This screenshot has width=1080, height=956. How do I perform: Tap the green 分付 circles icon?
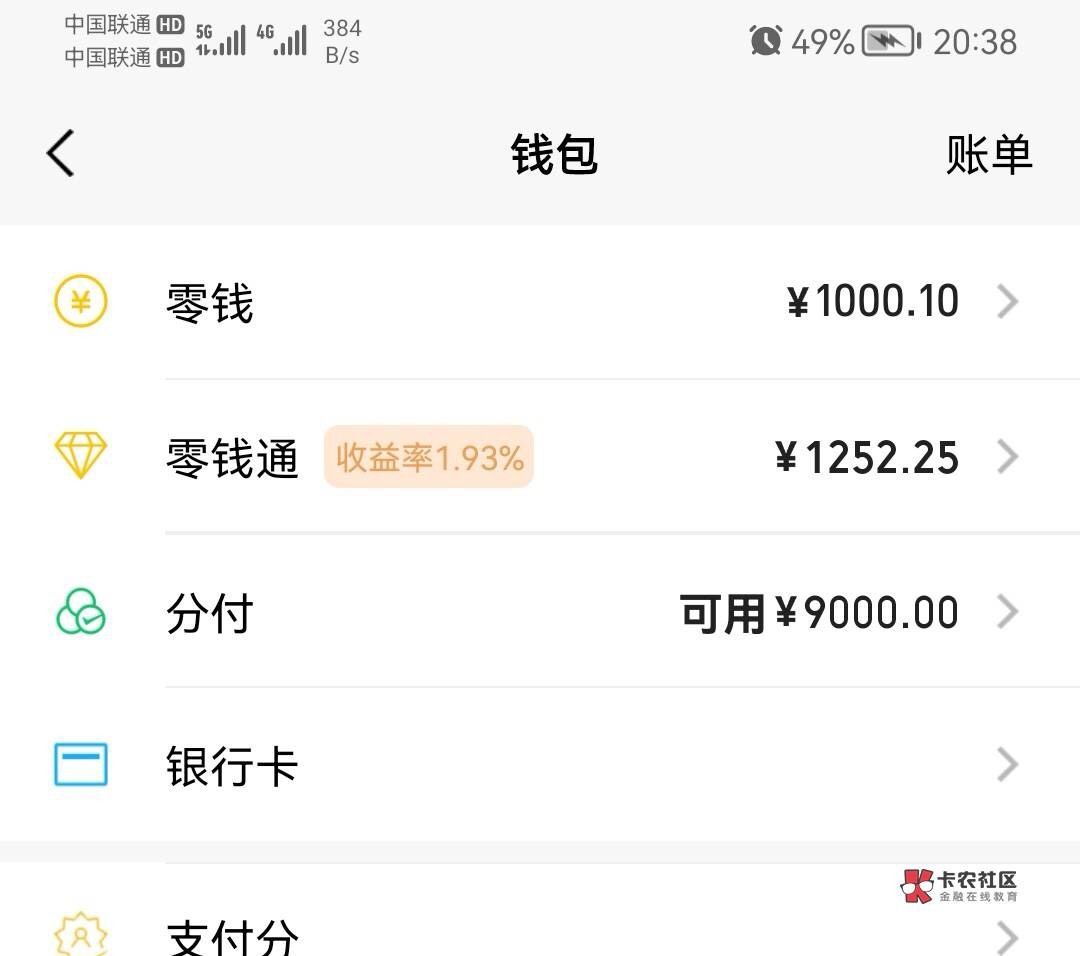tap(80, 612)
